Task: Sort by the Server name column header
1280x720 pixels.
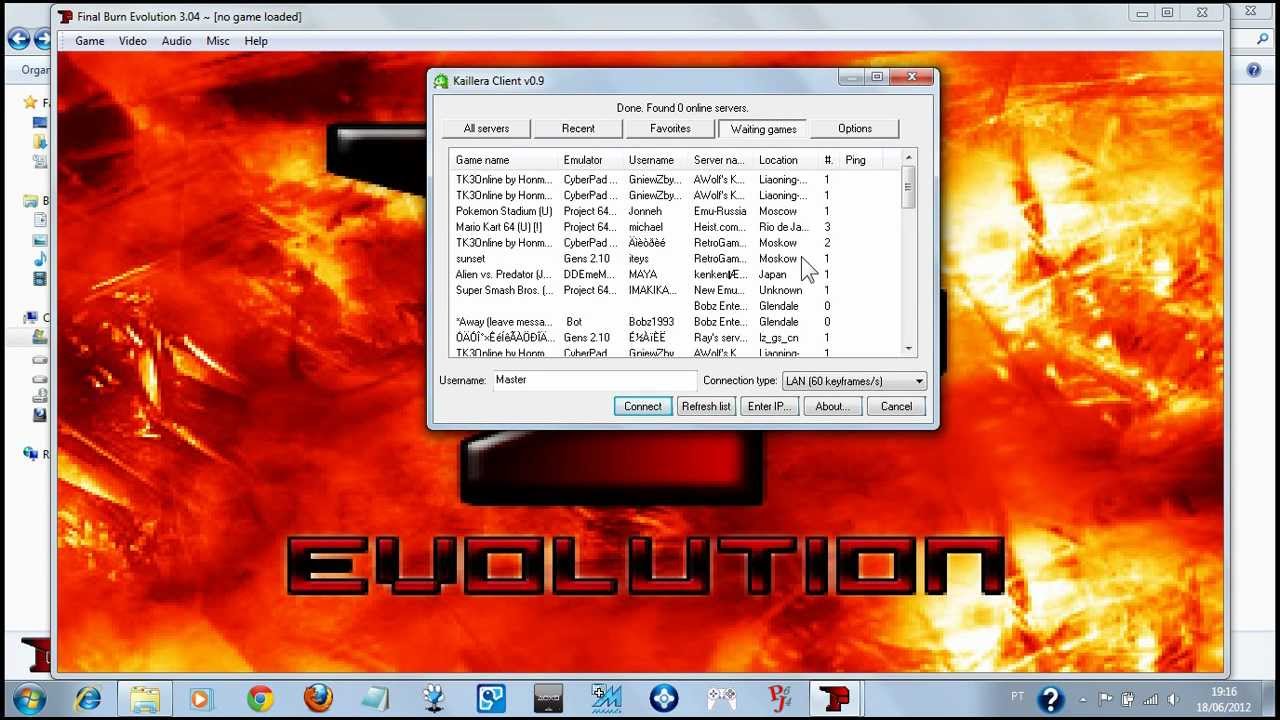Action: click(x=720, y=160)
